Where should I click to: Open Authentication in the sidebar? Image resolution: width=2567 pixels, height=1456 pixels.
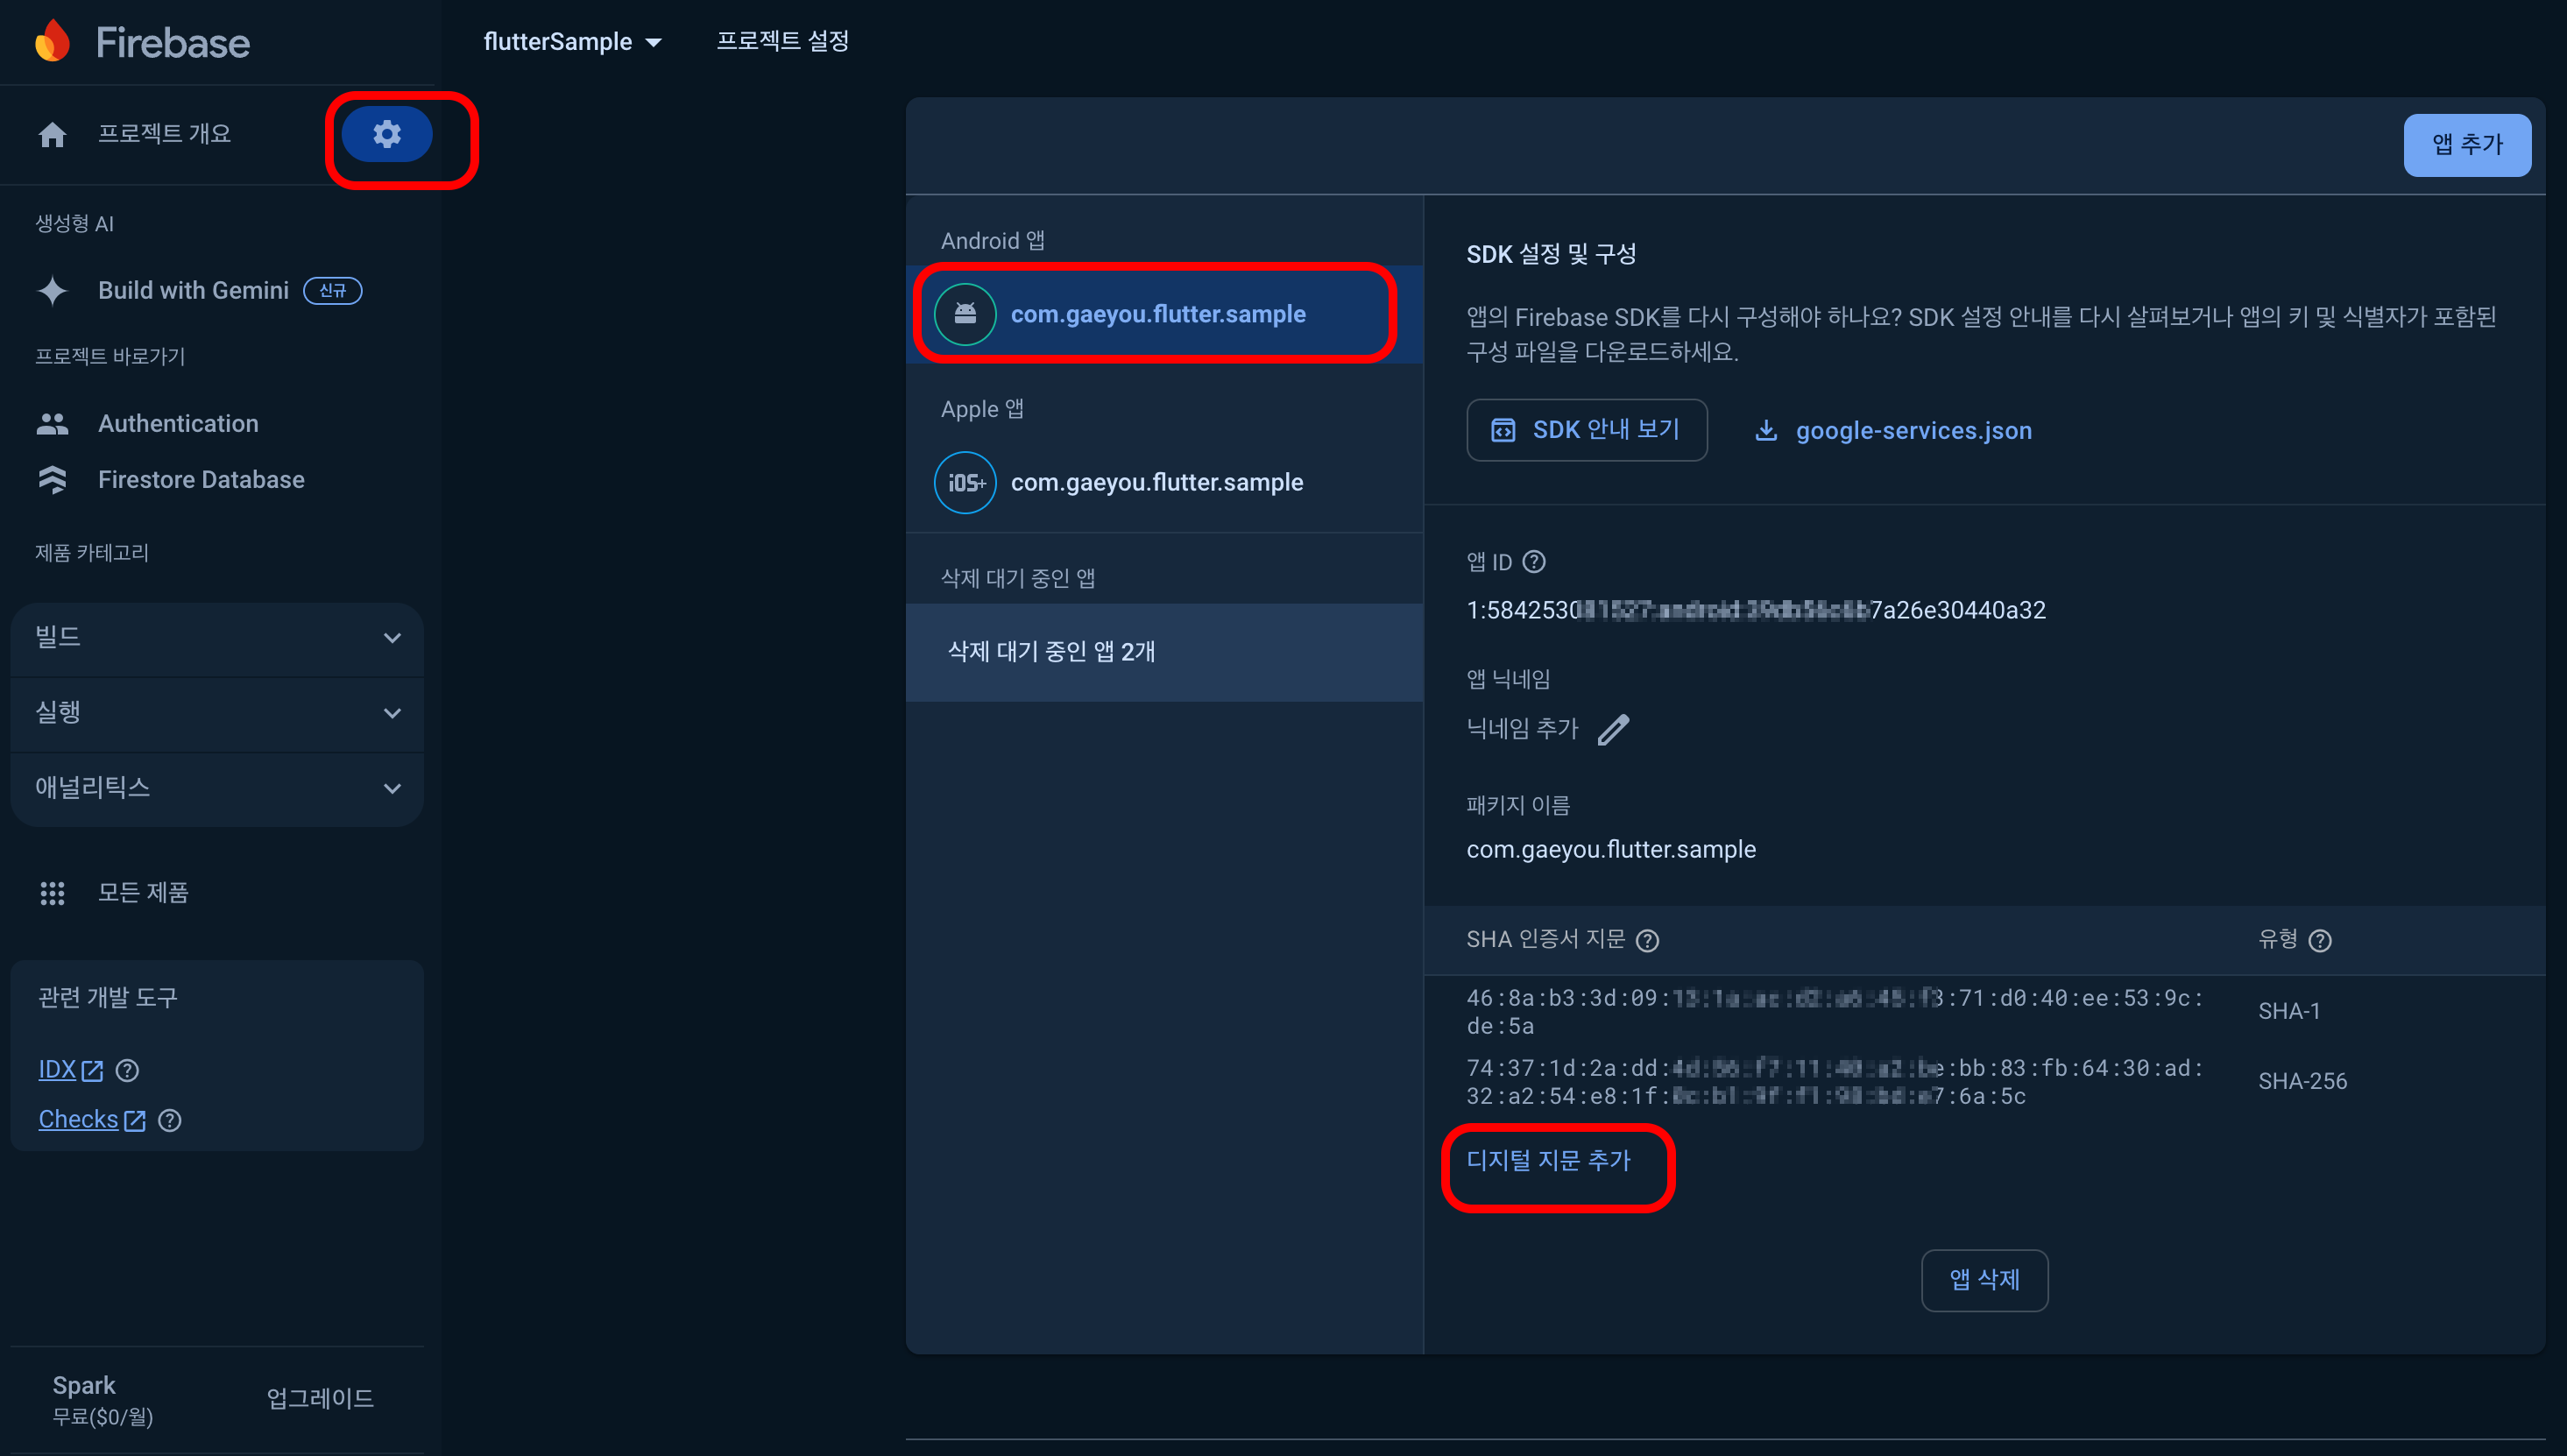click(178, 423)
